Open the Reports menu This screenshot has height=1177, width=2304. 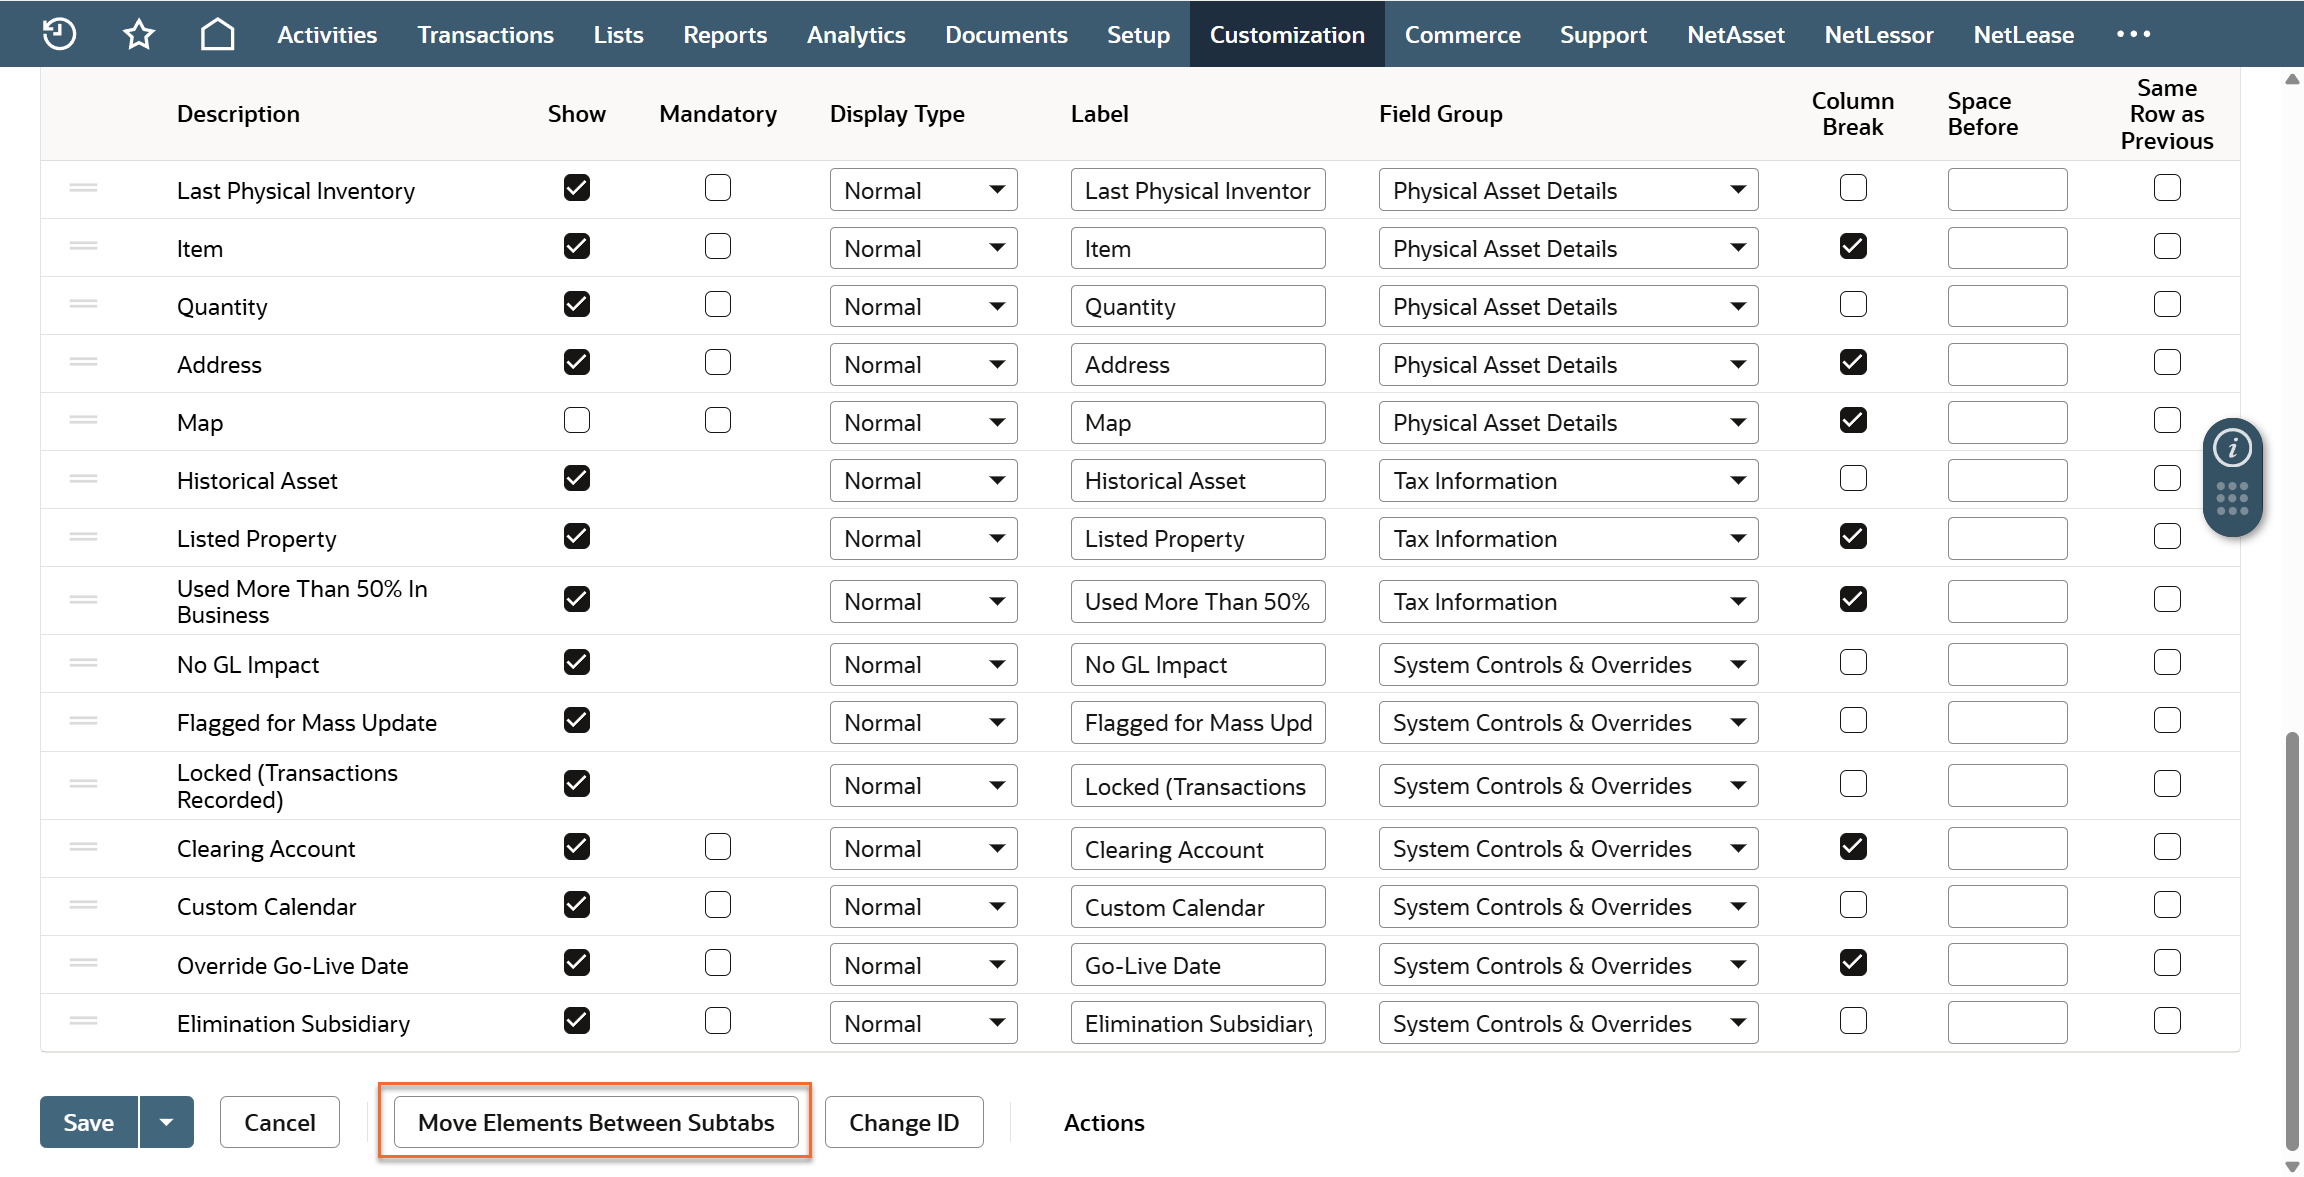725,34
